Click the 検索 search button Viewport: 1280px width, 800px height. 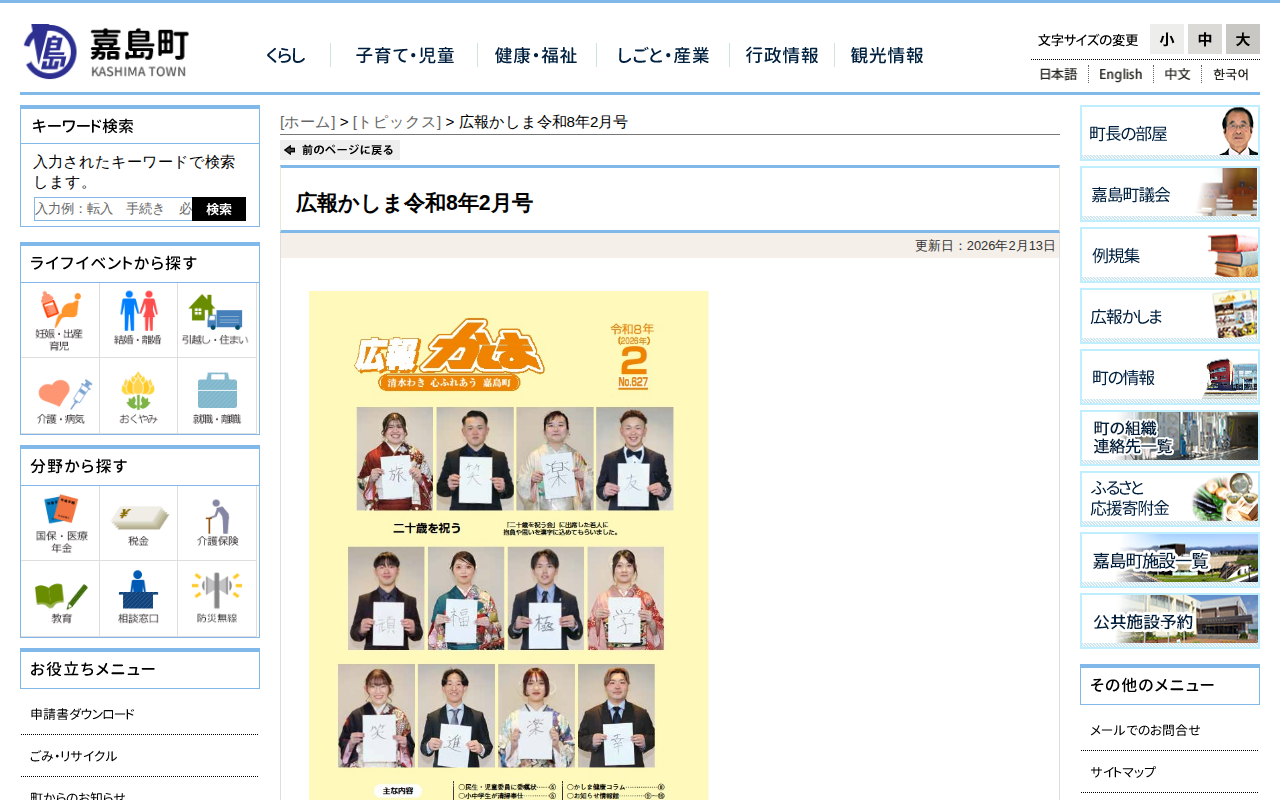219,209
